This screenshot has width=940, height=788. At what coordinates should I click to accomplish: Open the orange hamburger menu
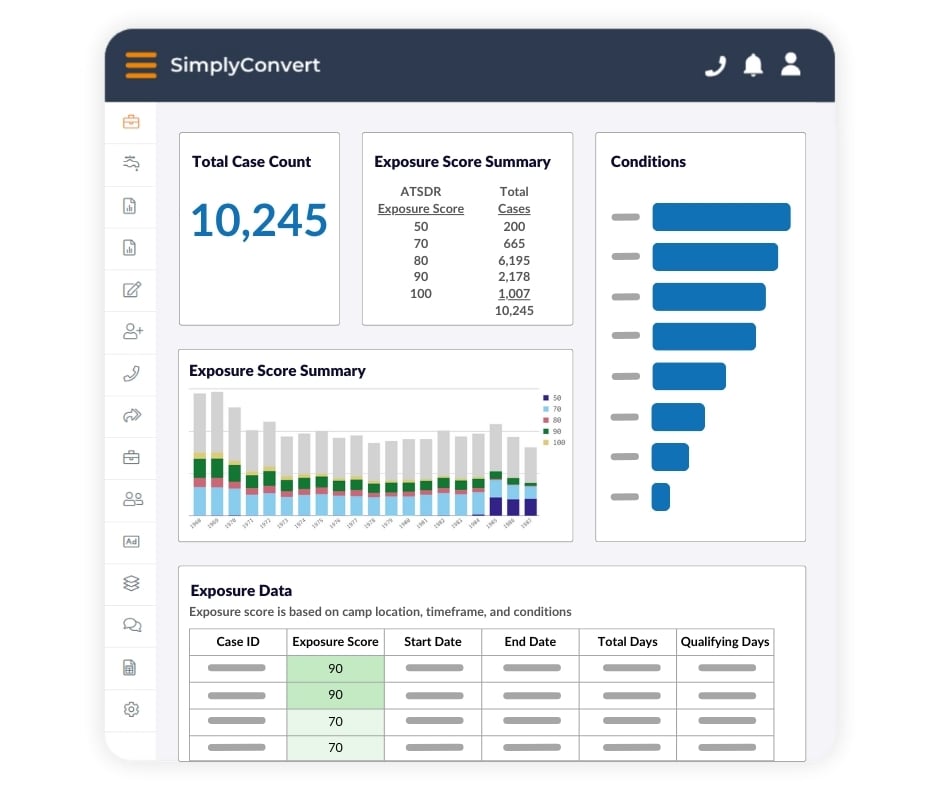141,65
